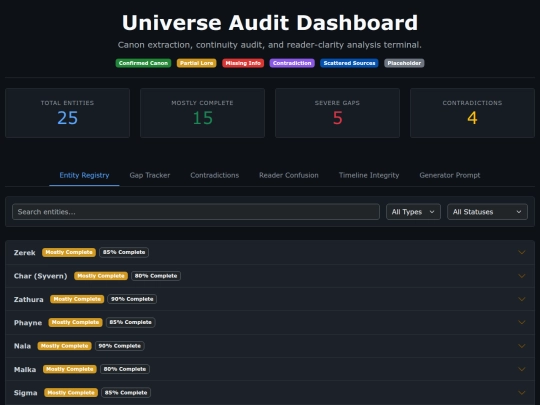
Task: Click Zerek's Mostly Complete status badge
Action: click(69, 252)
